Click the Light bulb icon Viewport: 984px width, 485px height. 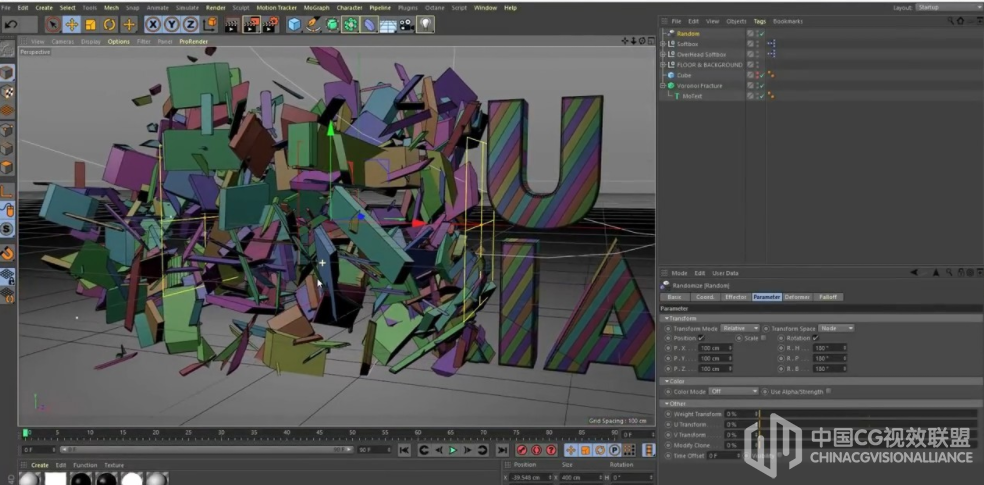coord(426,24)
